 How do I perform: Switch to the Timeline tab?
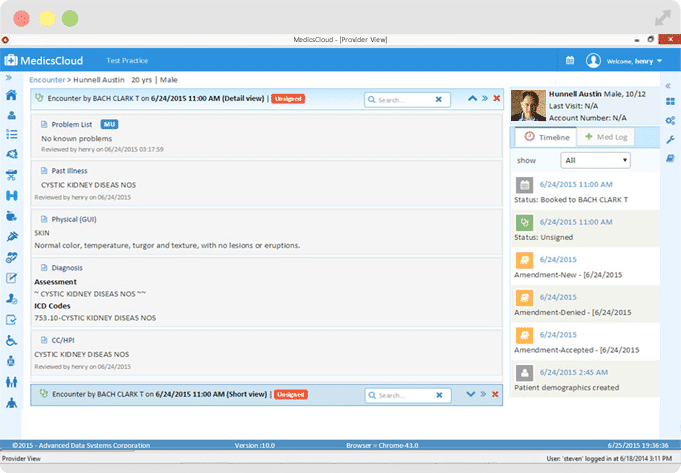click(x=546, y=137)
